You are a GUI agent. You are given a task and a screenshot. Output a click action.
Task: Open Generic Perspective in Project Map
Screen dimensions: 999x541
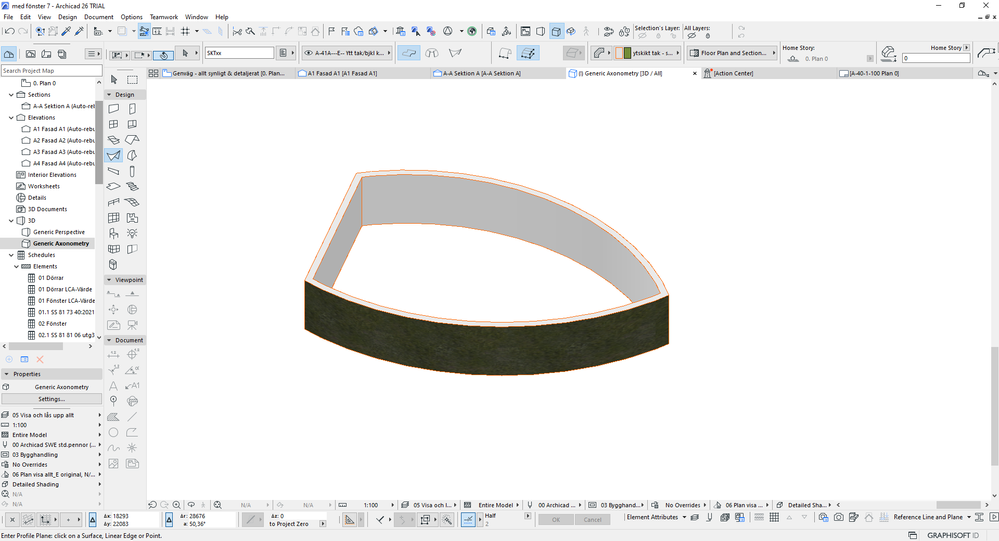click(x=58, y=232)
